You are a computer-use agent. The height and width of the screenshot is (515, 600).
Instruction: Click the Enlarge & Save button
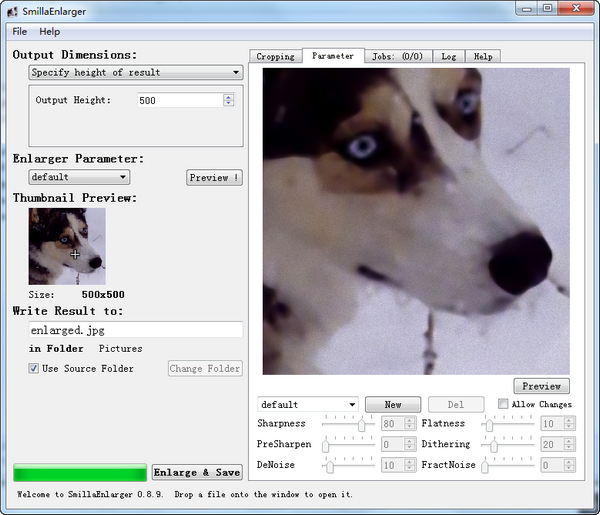[197, 472]
